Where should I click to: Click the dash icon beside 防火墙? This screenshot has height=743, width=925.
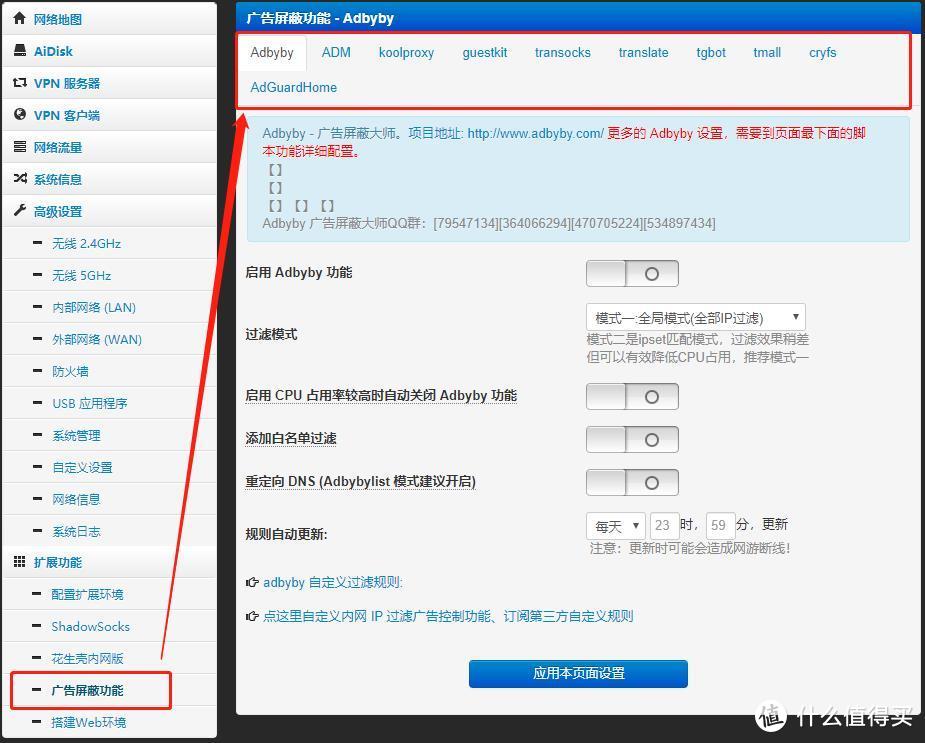click(38, 371)
